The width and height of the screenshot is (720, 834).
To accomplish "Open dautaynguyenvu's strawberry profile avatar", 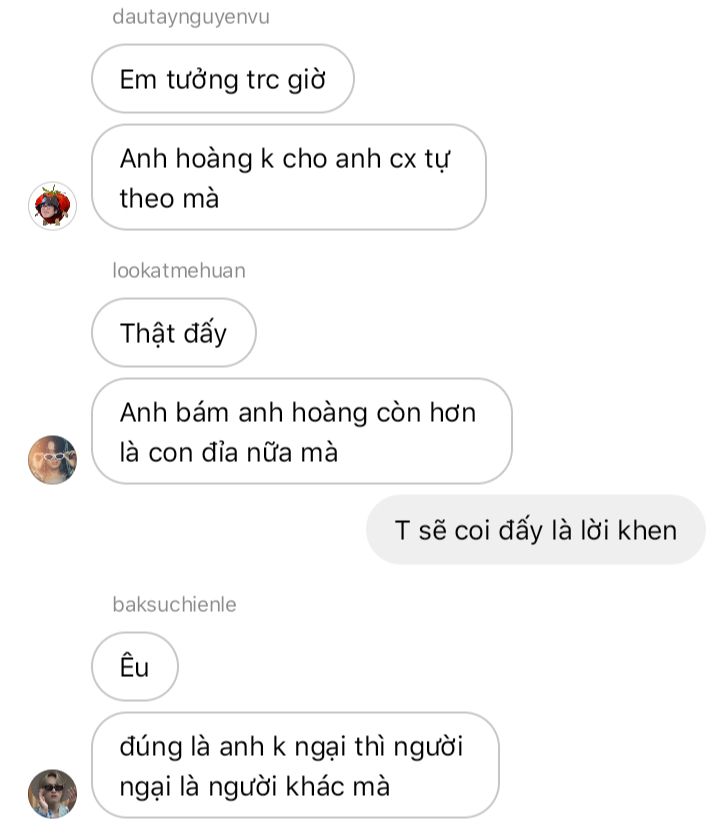I will [x=52, y=206].
